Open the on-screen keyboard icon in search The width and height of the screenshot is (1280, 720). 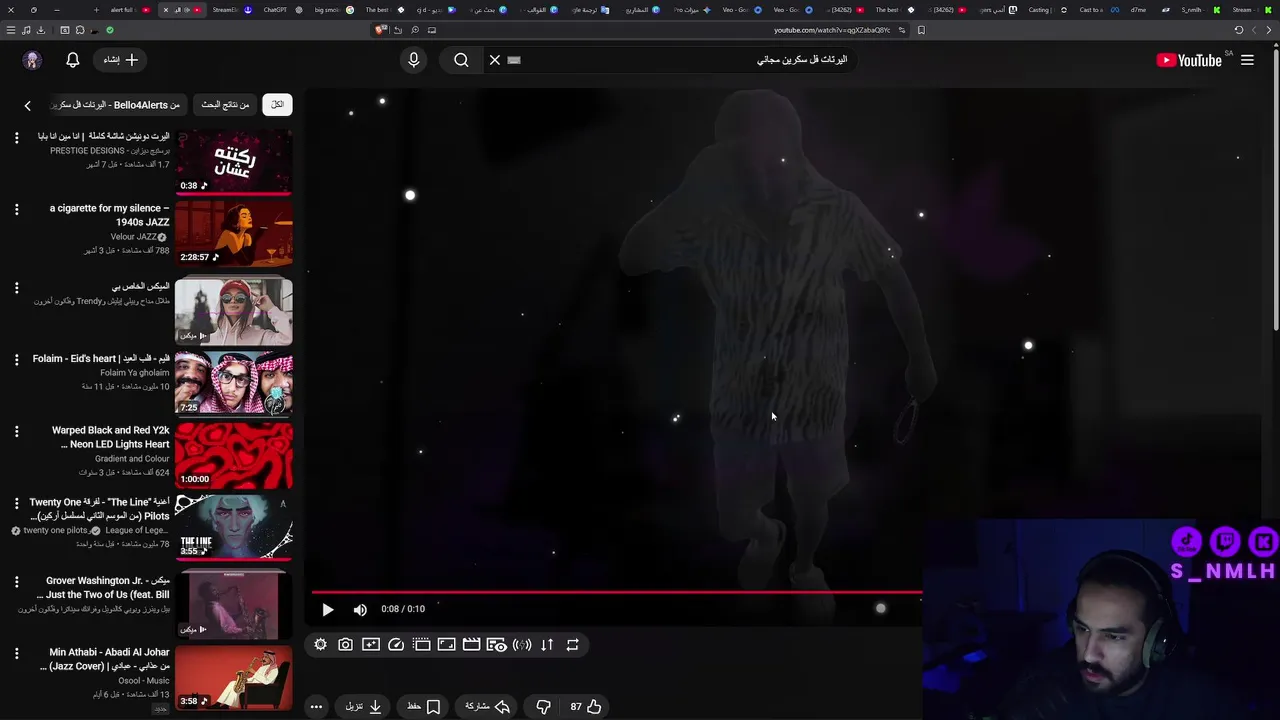[514, 60]
